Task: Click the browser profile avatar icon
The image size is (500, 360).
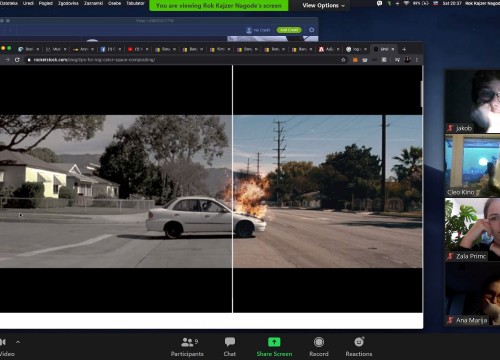Action: pyautogui.click(x=407, y=60)
